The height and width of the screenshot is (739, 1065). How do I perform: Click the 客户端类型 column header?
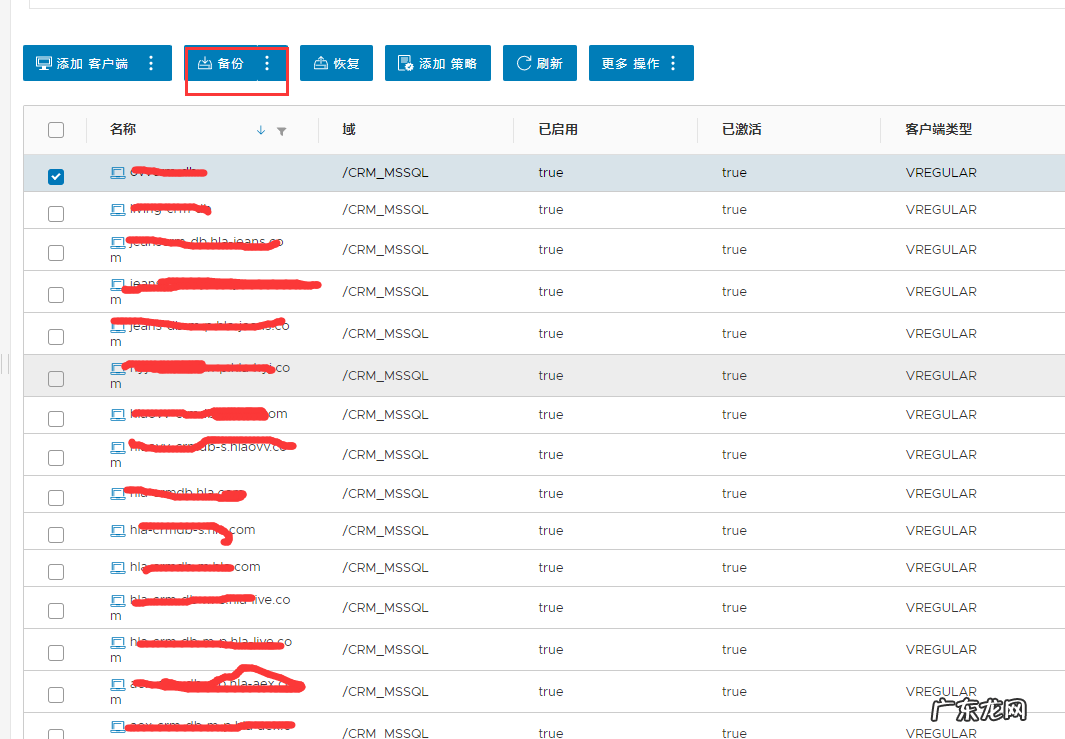(938, 129)
